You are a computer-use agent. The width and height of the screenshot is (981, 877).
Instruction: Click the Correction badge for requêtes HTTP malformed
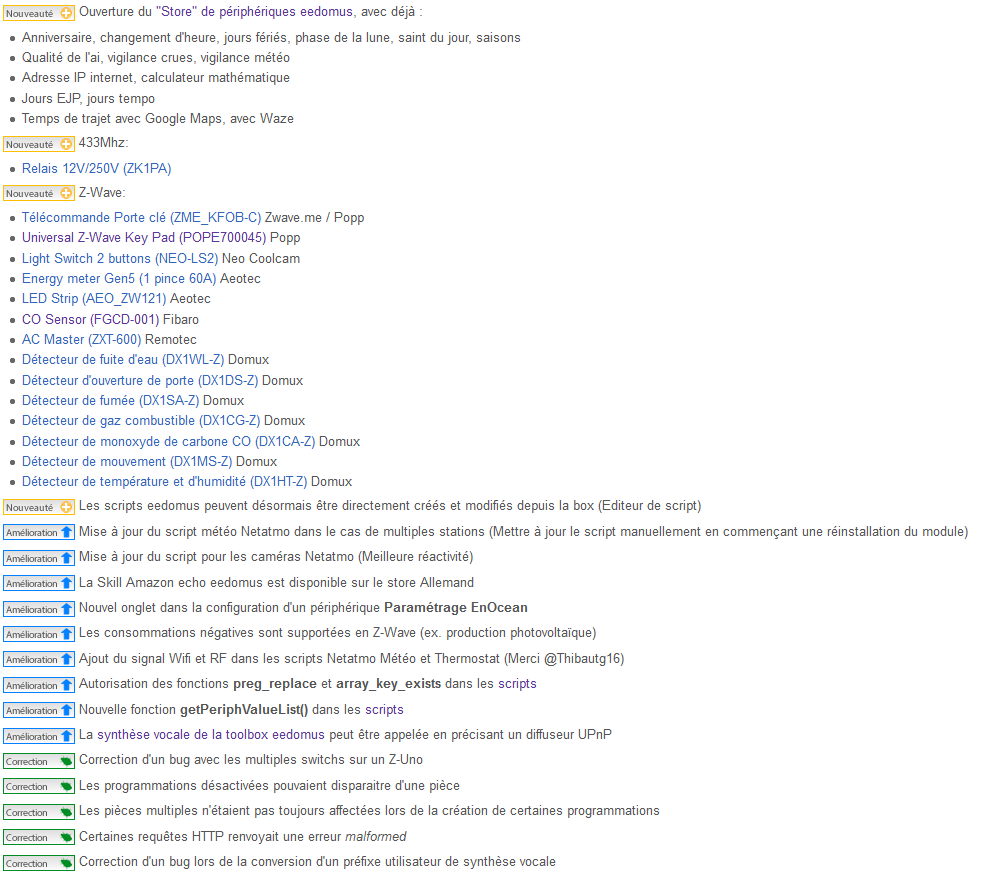[39, 838]
